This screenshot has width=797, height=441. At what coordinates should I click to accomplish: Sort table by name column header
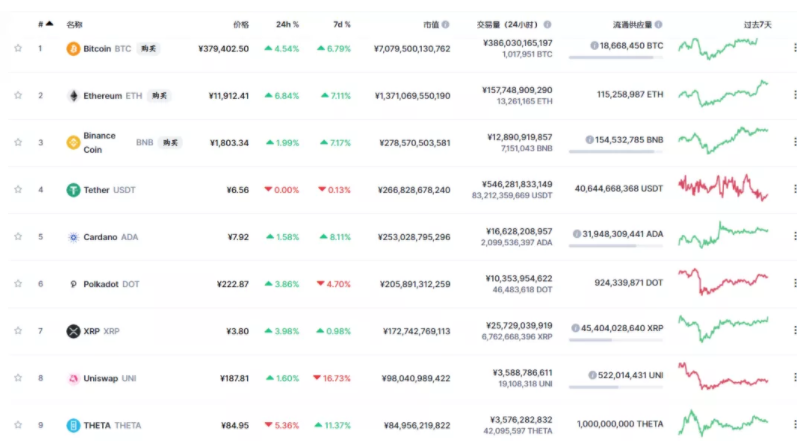click(x=74, y=24)
